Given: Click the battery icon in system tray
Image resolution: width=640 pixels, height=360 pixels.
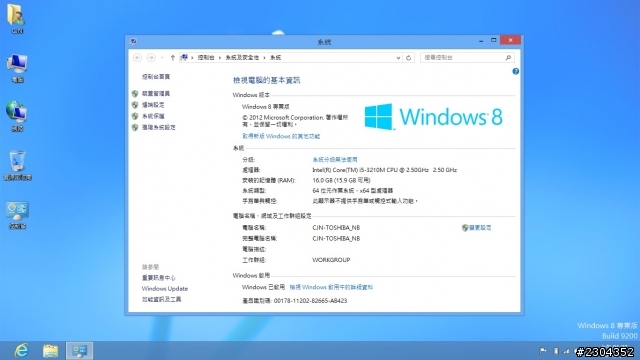Looking at the screenshot, I should pos(556,351).
